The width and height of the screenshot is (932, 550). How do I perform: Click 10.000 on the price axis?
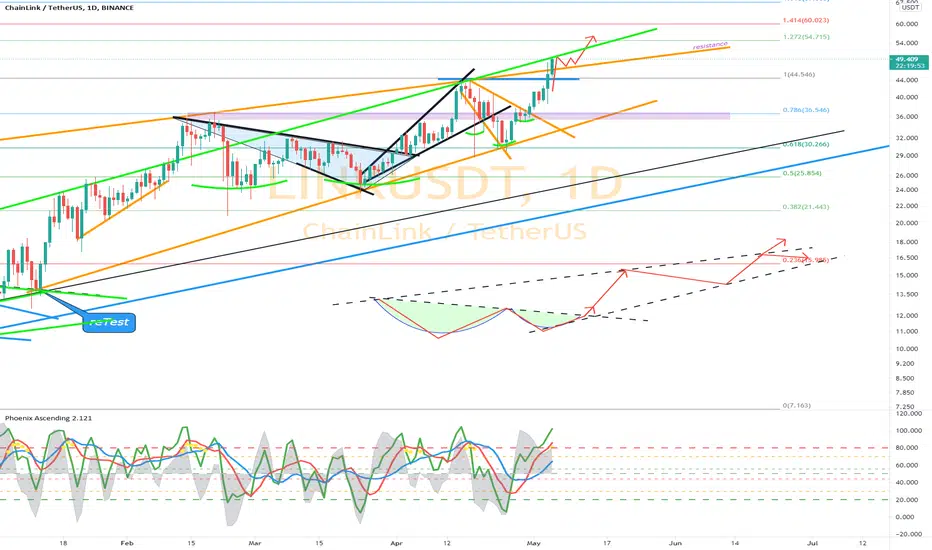[x=908, y=349]
